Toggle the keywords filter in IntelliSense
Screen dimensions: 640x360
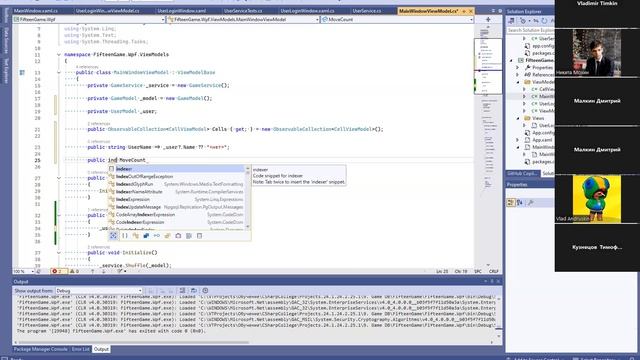coord(189,236)
